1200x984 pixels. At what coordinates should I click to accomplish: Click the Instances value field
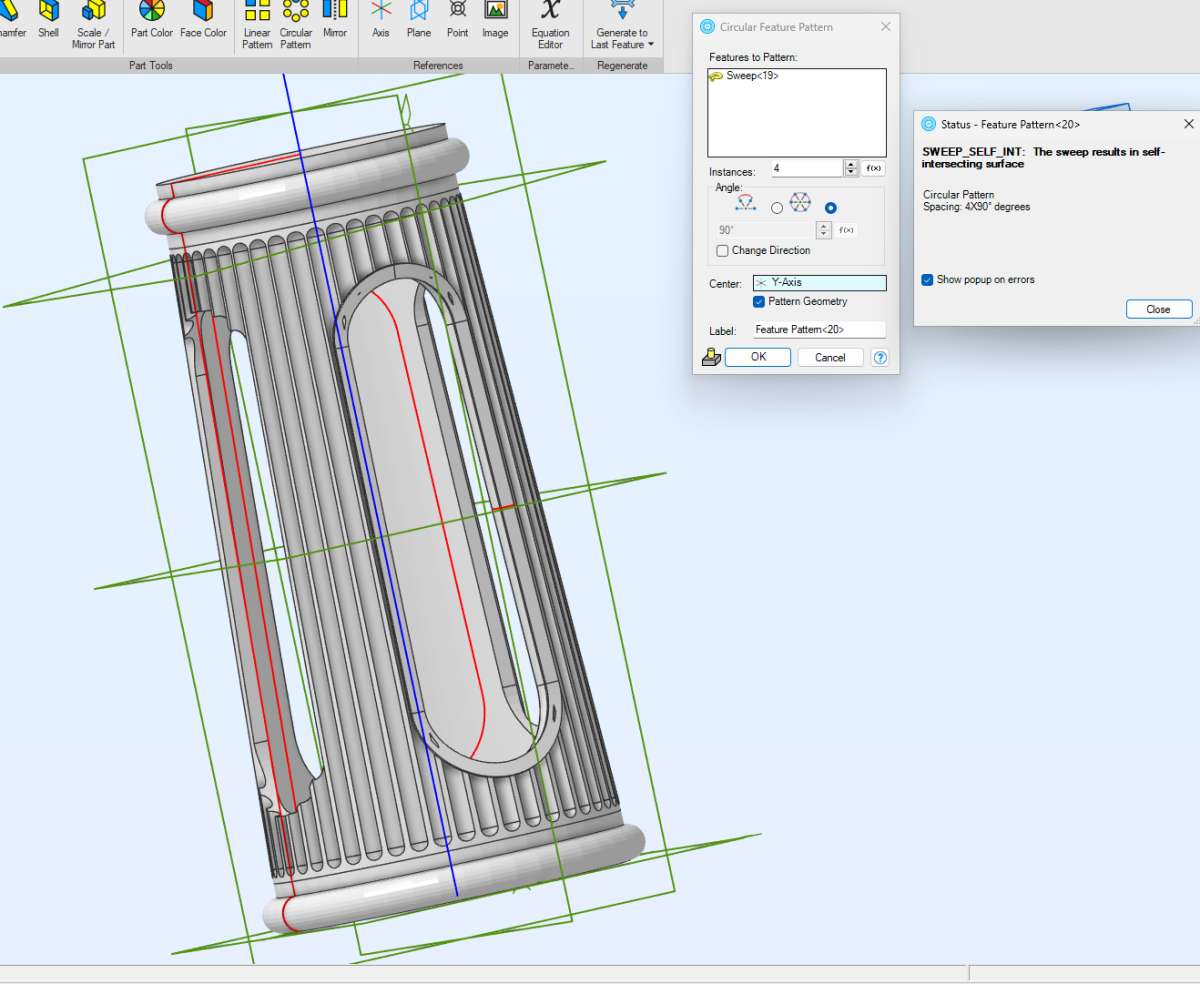[x=807, y=169]
